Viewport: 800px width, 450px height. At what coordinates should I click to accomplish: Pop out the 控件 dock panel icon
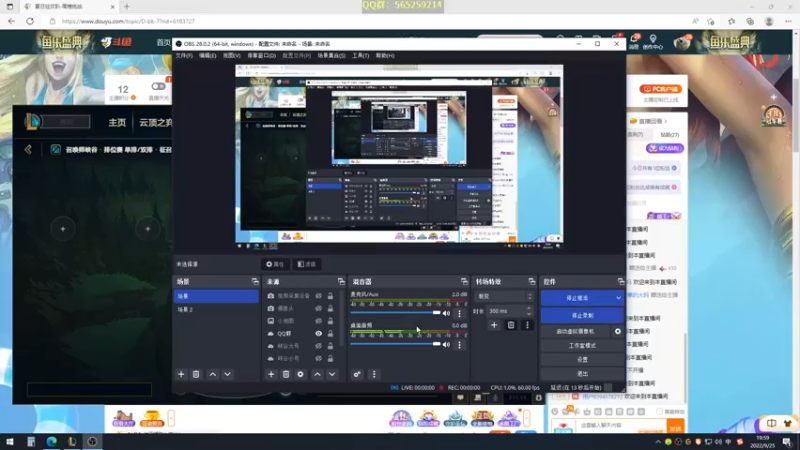pyautogui.click(x=620, y=282)
